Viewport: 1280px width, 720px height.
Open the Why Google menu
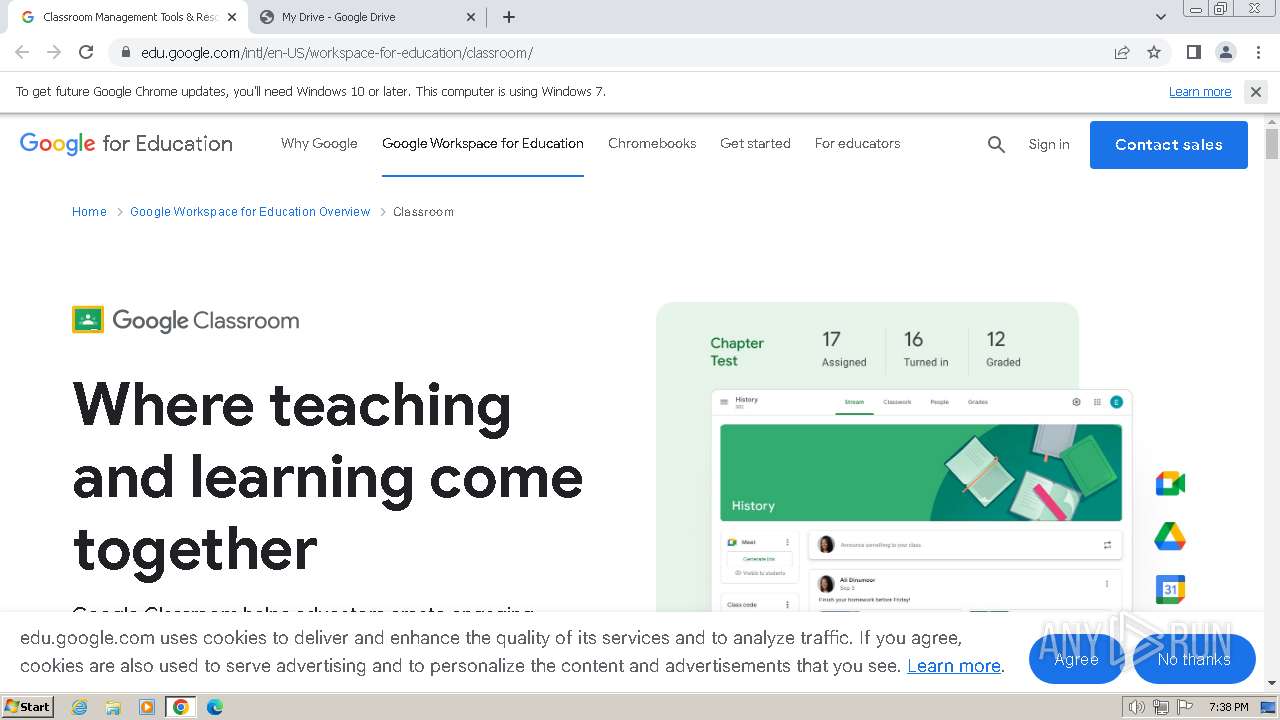pos(319,143)
